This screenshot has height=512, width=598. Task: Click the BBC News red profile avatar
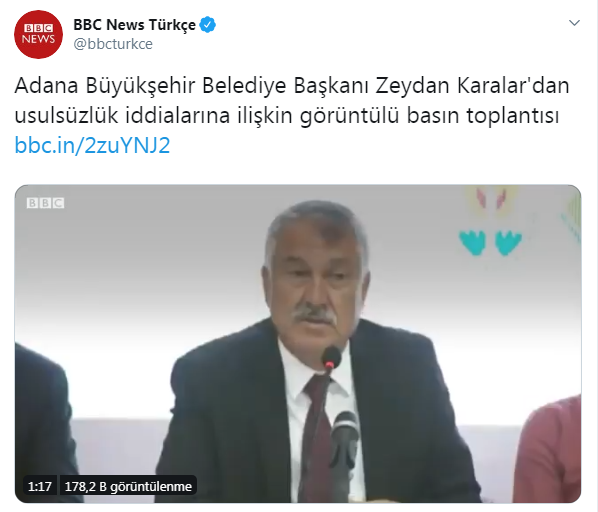pyautogui.click(x=39, y=34)
